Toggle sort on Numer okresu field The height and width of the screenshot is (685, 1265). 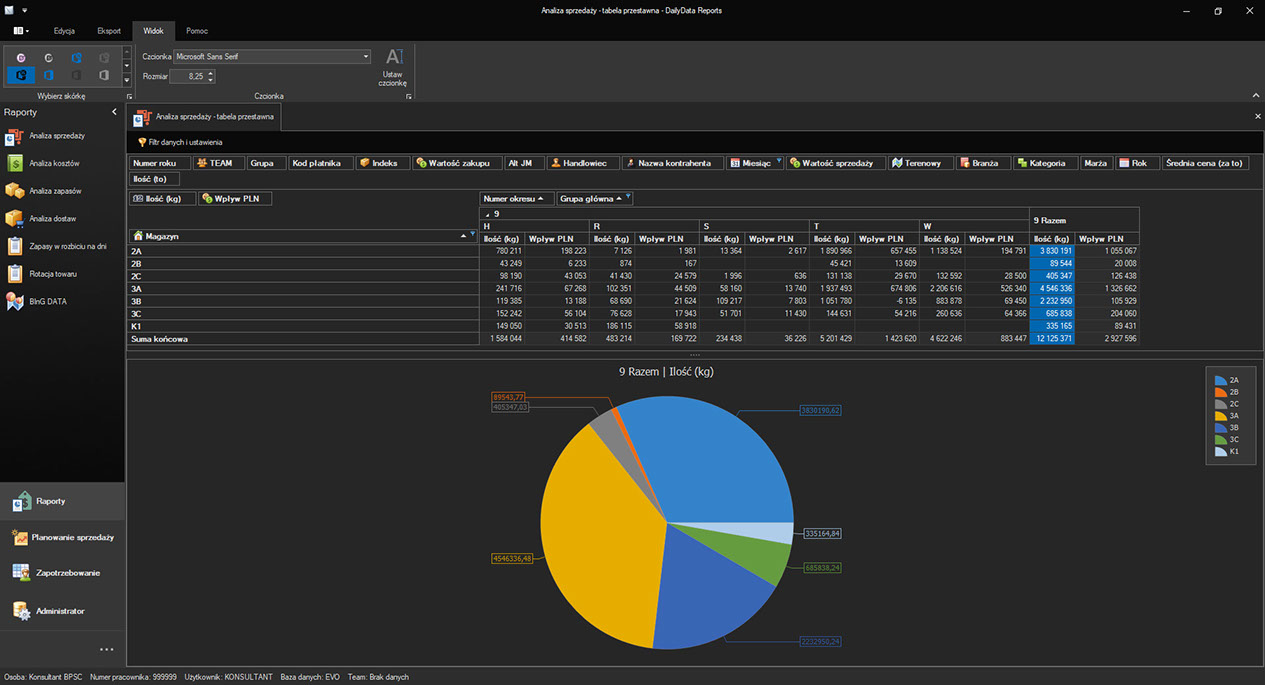pos(516,199)
